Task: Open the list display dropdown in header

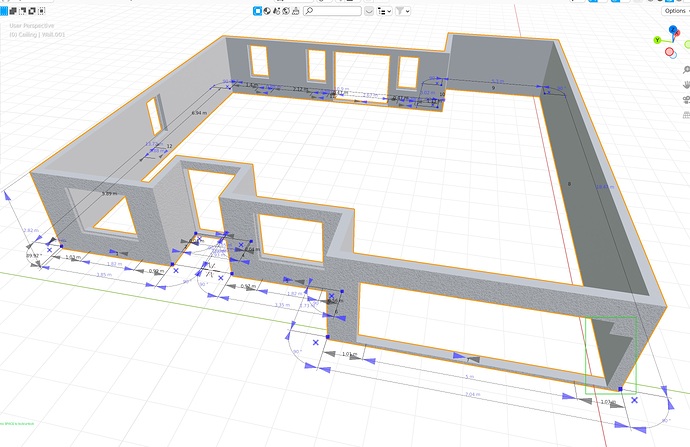Action: pos(385,11)
